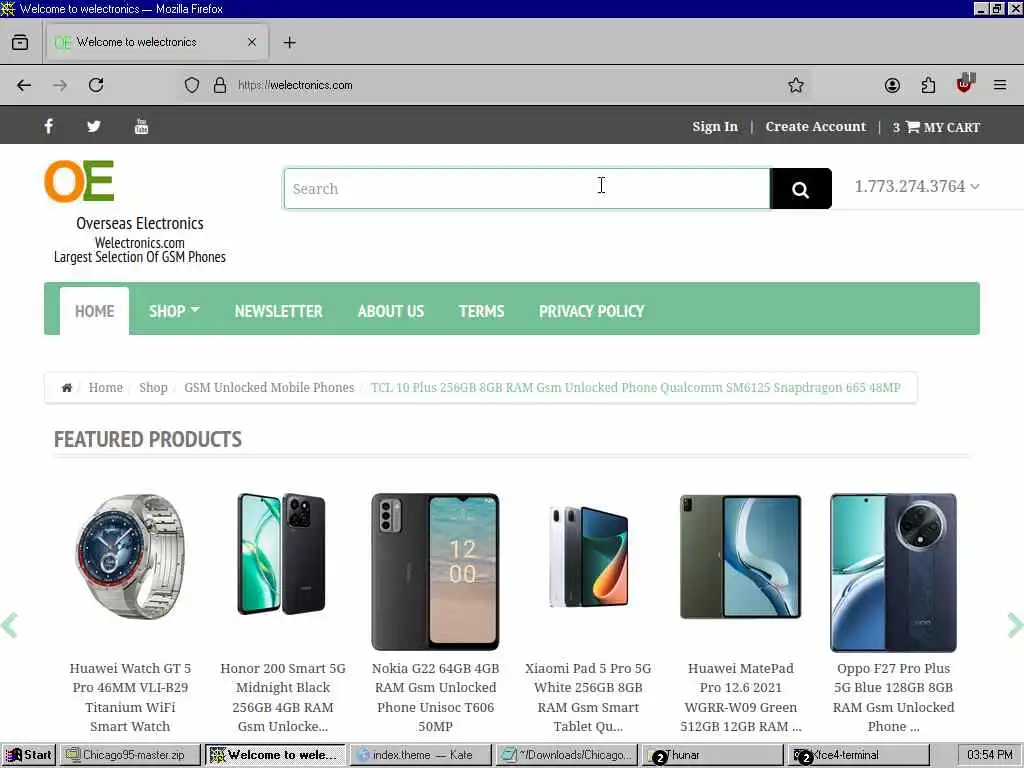The width and height of the screenshot is (1024, 768).
Task: Switch to index.theme Kate taskbar window
Action: tap(419, 755)
